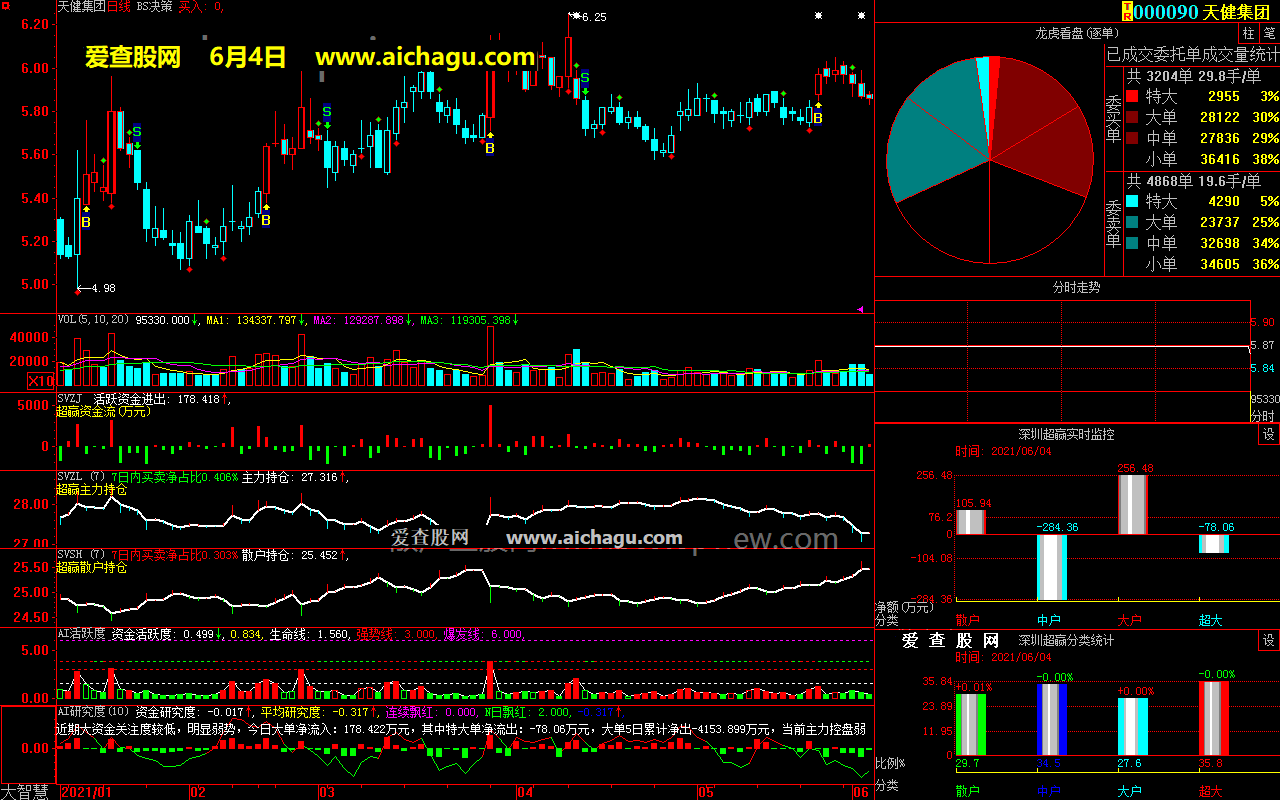The image size is (1280, 800).
Task: Click the 天健集团 name in the top-right header
Action: (x=1236, y=12)
